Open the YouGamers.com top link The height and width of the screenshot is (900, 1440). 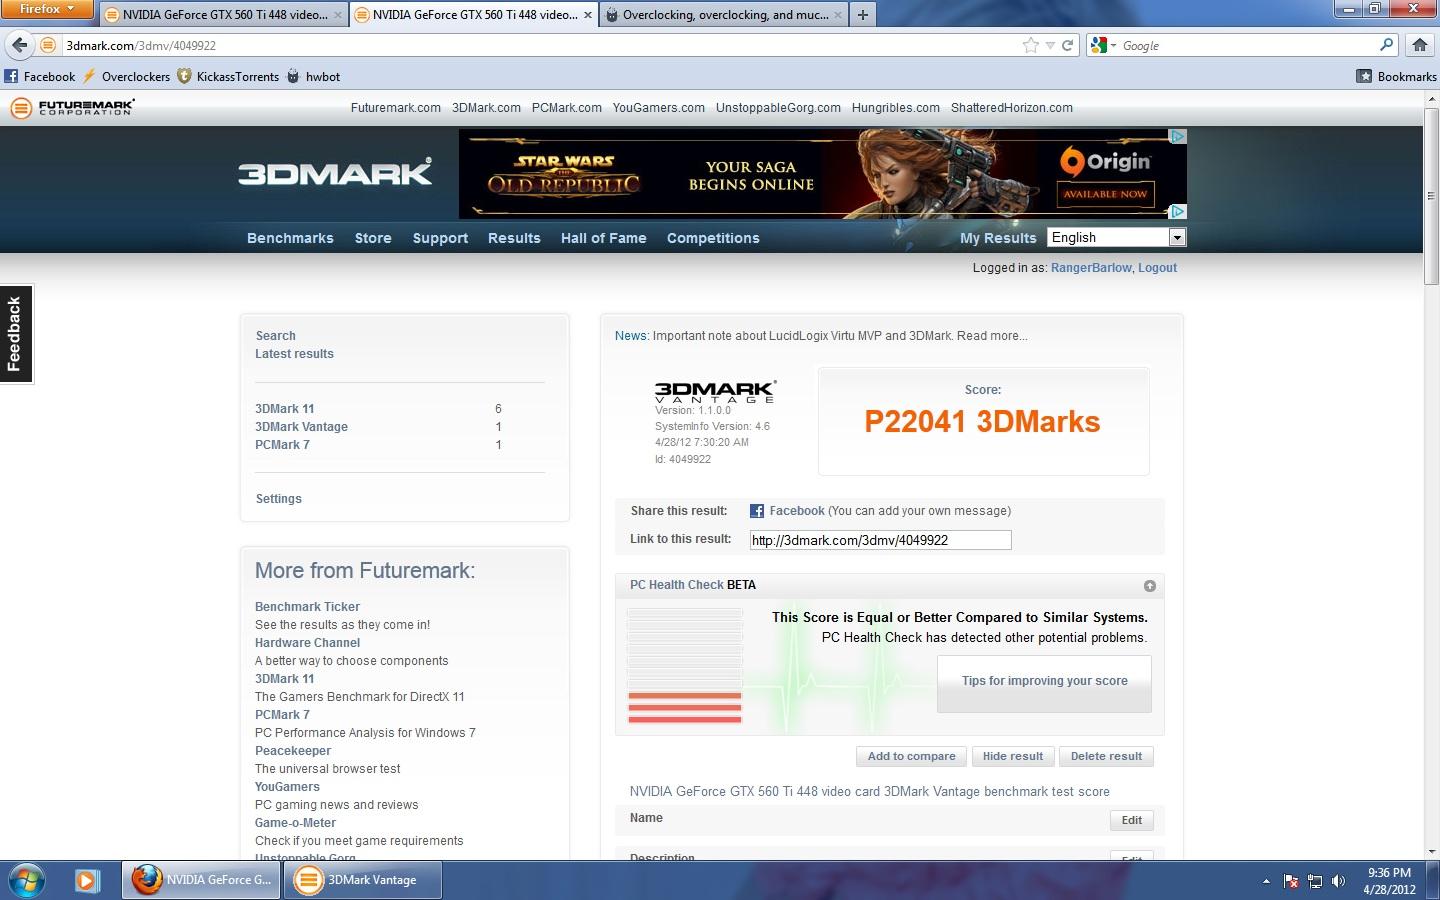click(658, 108)
